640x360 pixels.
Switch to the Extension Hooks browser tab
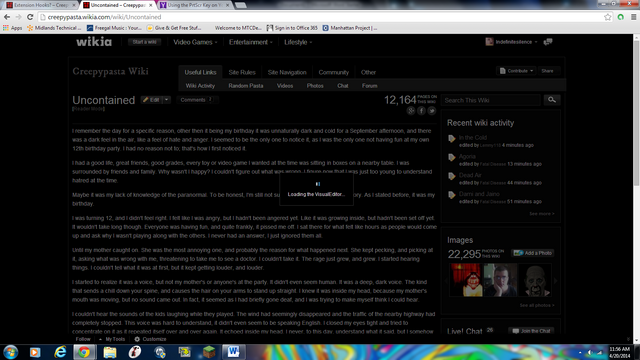click(40, 5)
